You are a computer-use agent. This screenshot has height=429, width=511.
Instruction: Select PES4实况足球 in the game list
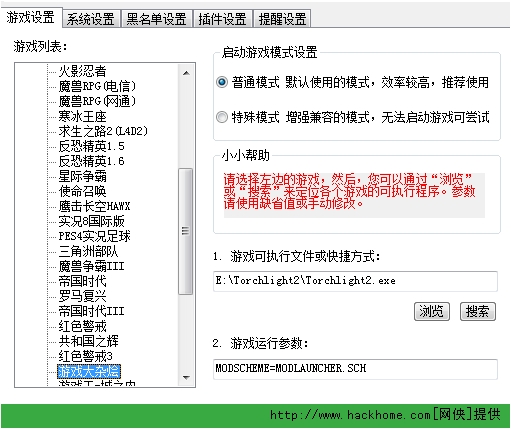coord(94,236)
